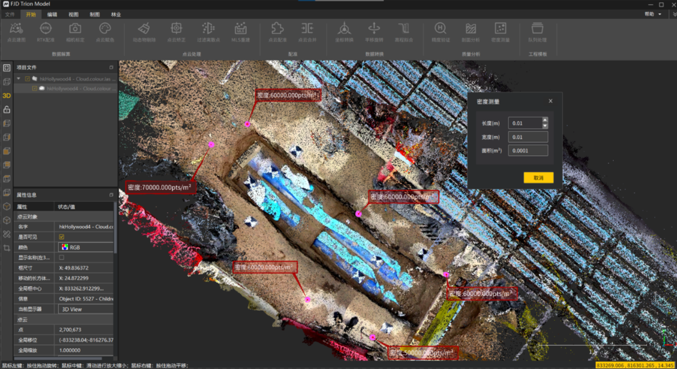
Task: Open the 坐标转换 coordinate transform tool
Action: [344, 32]
